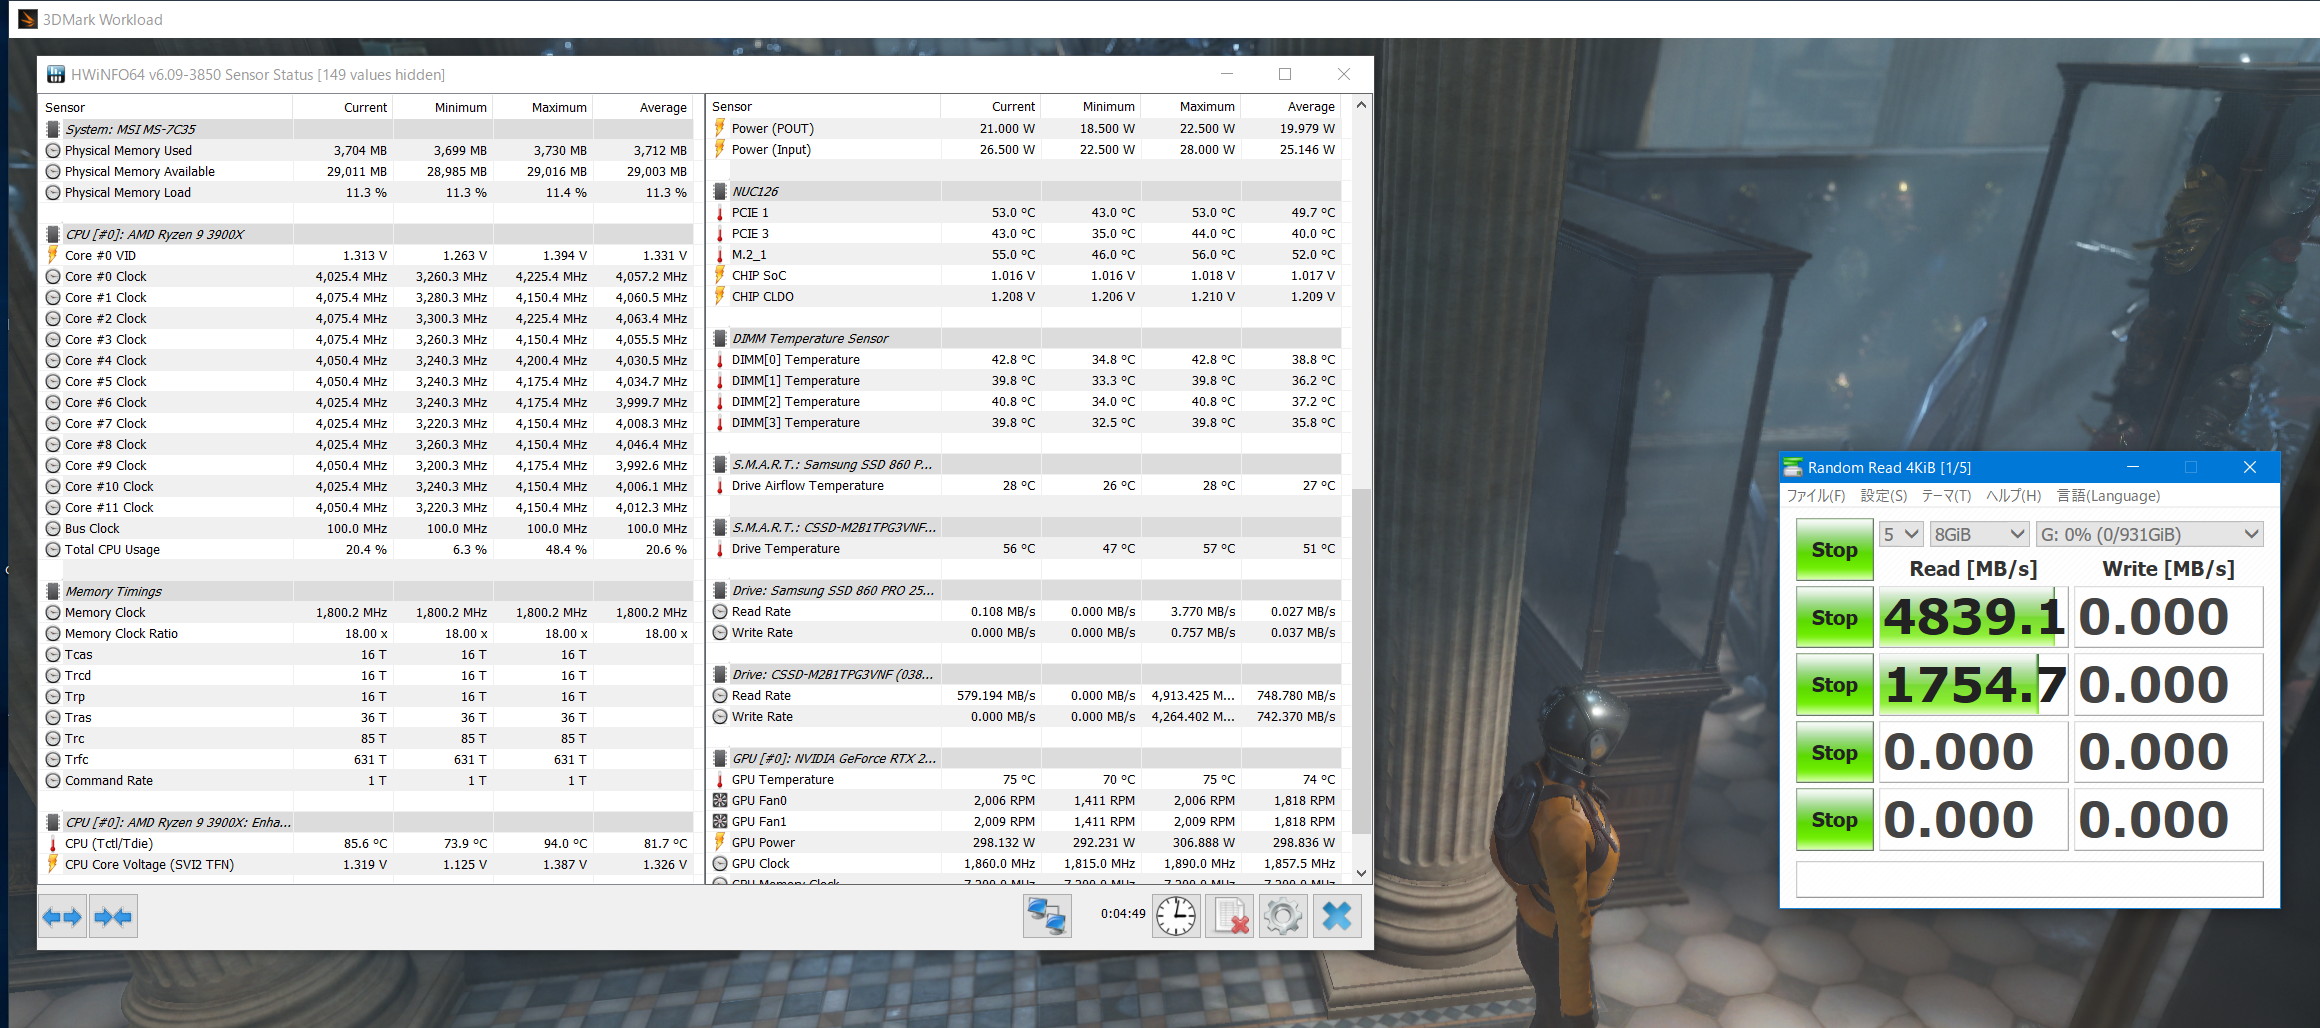Click the logging document icon with red X
The height and width of the screenshot is (1028, 2320).
pos(1229,916)
